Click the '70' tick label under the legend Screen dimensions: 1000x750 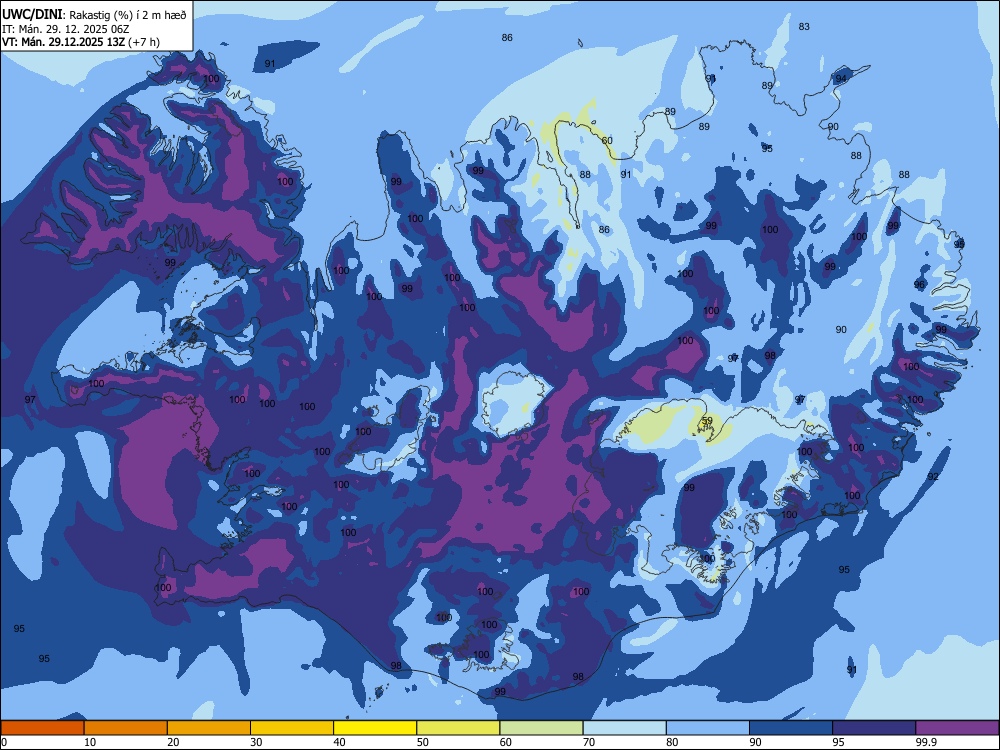coord(589,742)
